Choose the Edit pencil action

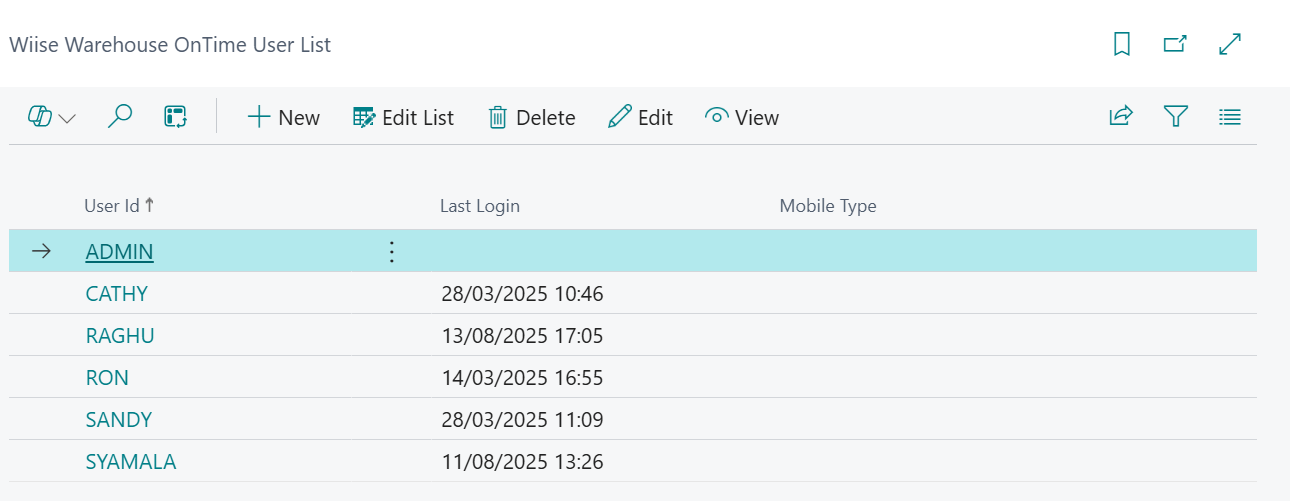(641, 118)
